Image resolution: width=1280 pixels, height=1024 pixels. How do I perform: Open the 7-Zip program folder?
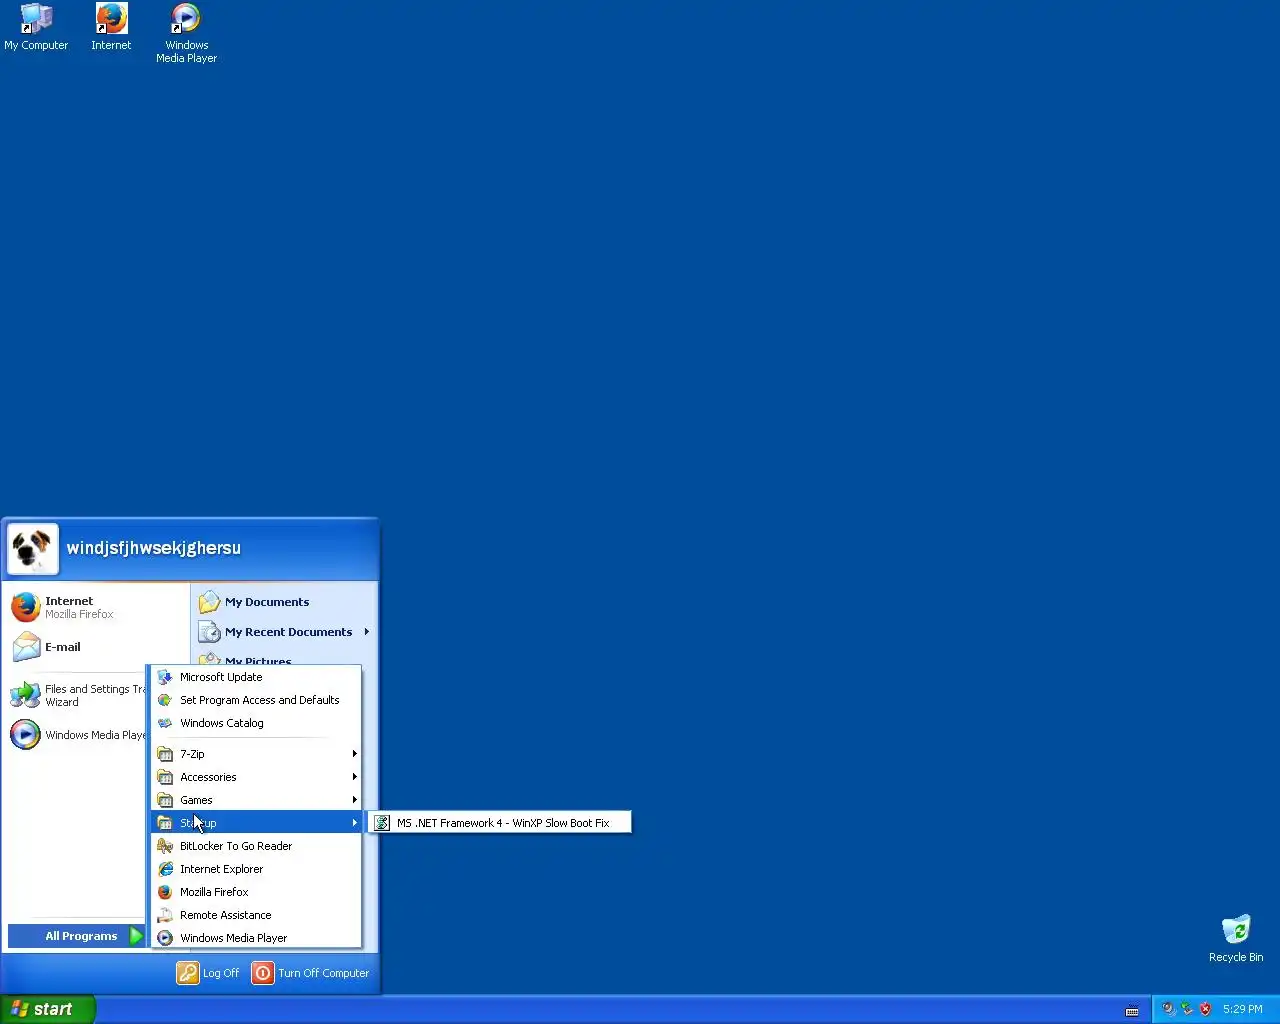pos(256,754)
